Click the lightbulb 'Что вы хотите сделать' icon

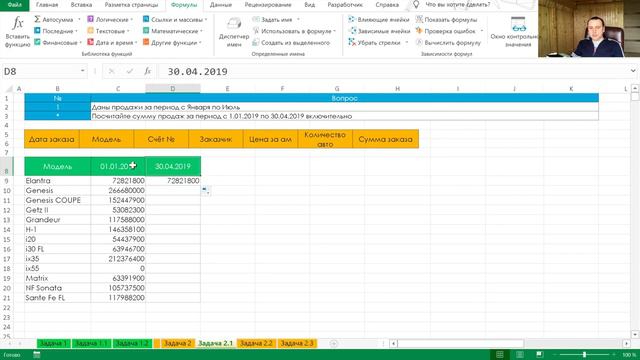pyautogui.click(x=416, y=5)
